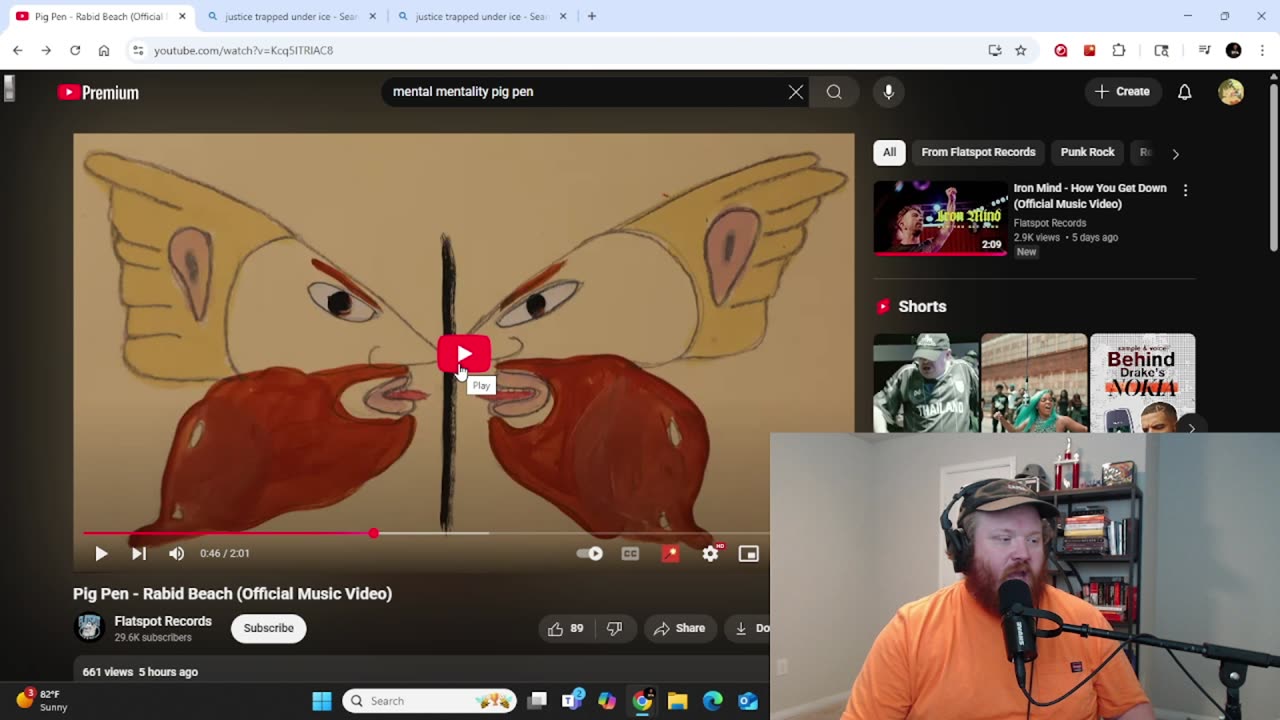Click '661 views 5 hours ago' description text
The image size is (1280, 720).
[x=140, y=672]
